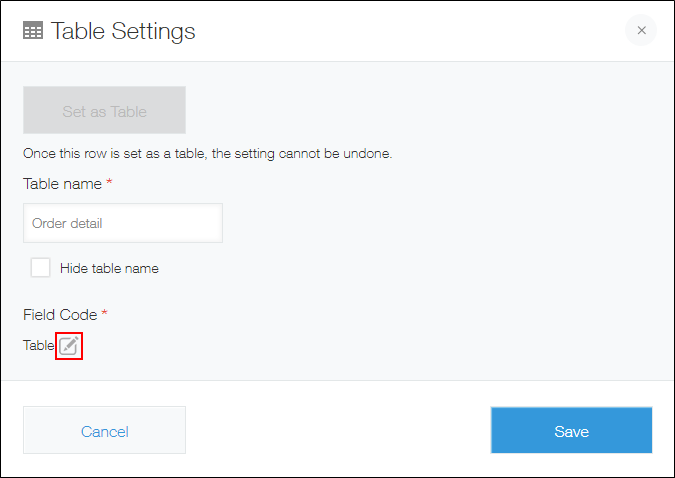
Task: Focus the Table name input field
Action: point(122,223)
